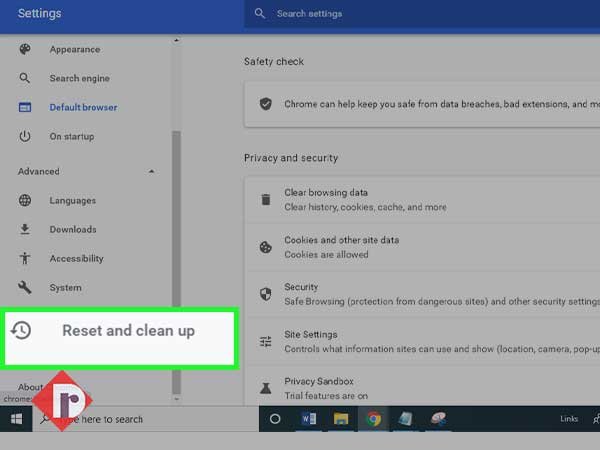Screen dimensions: 600x450
Task: Click the Safety check shield icon
Action: [266, 104]
